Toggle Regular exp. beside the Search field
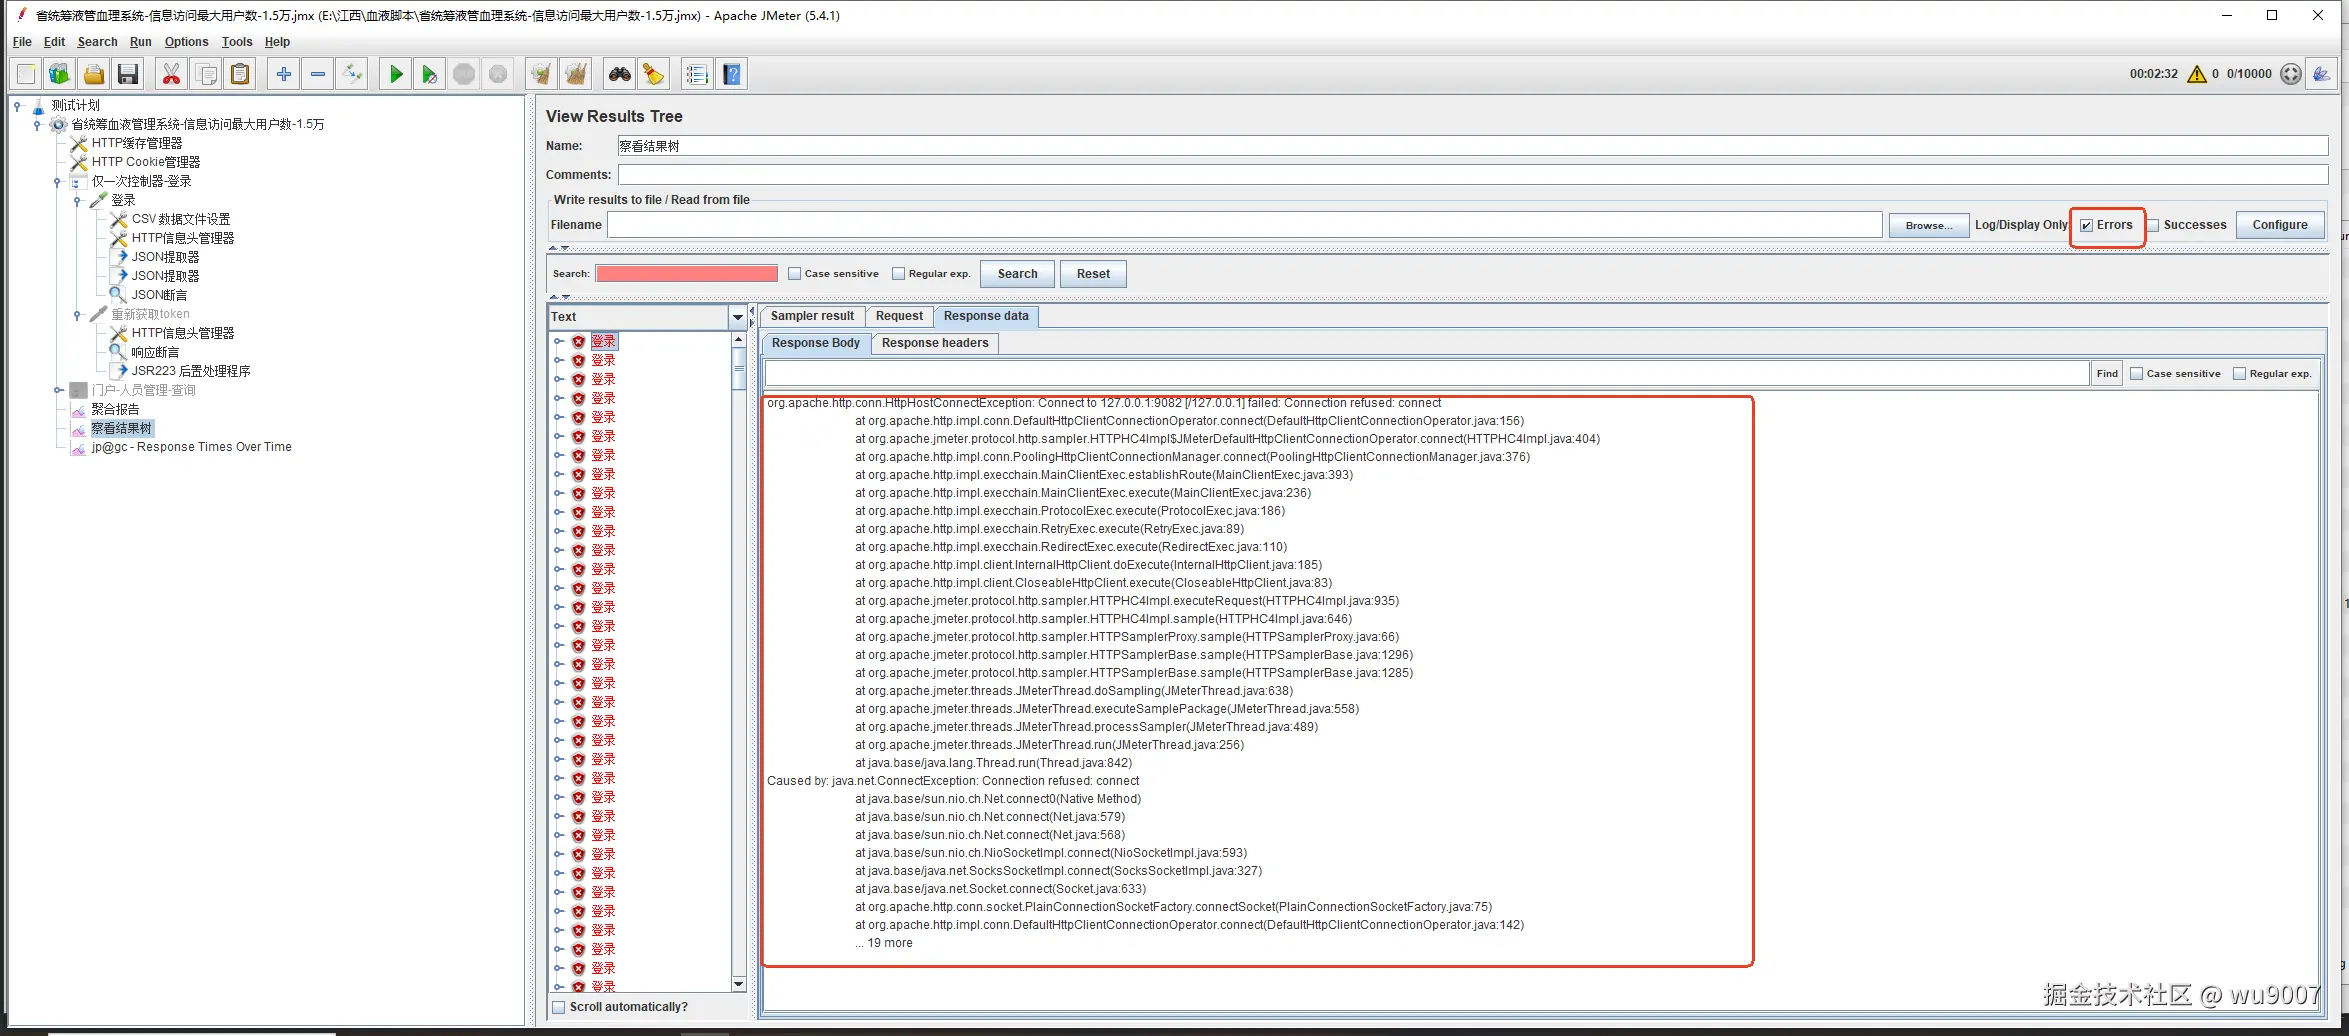 coord(898,274)
